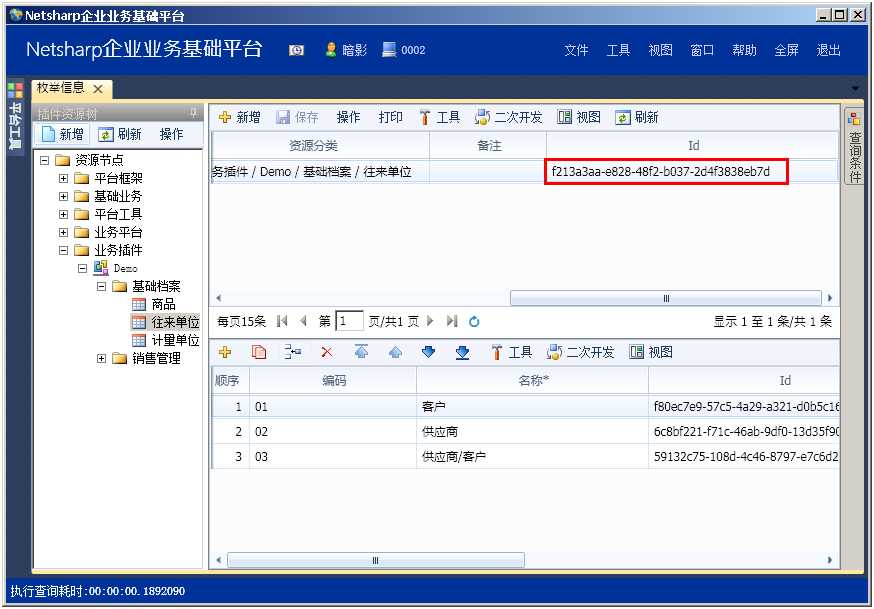874x609 pixels.
Task: Click 新增 in the plugin resource tree panel
Action: (62, 134)
